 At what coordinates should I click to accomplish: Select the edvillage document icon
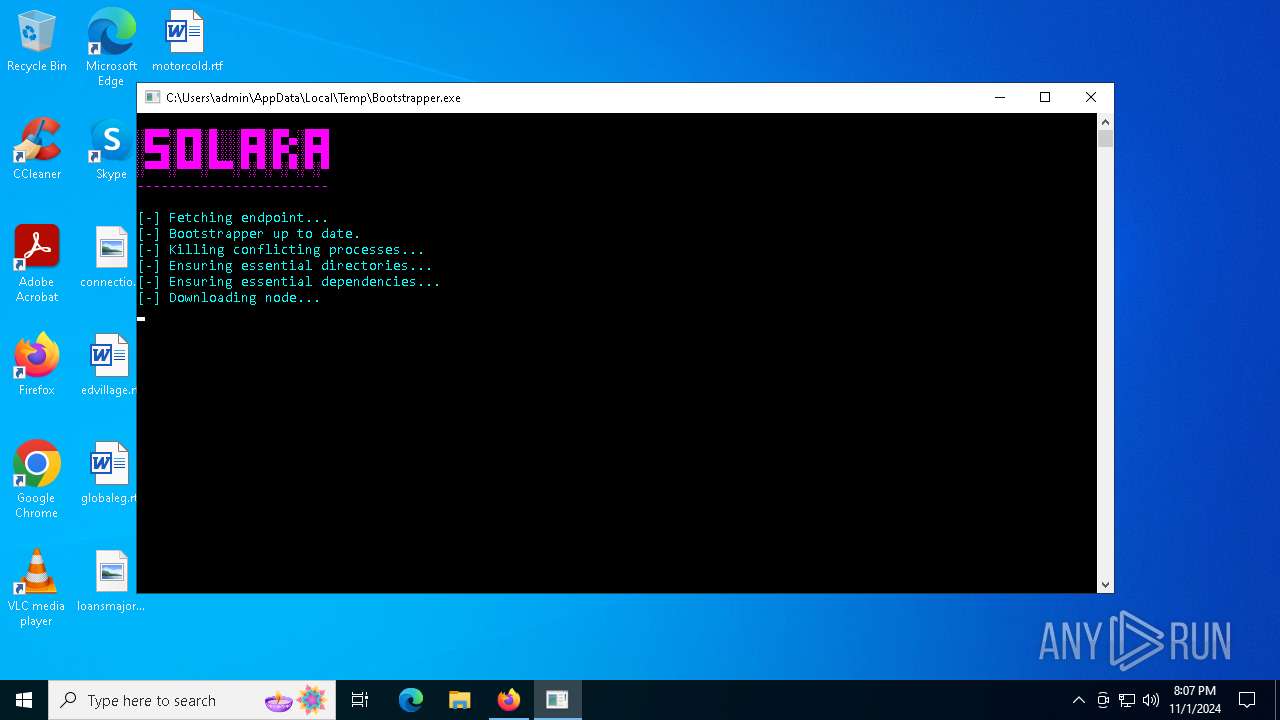tap(110, 365)
